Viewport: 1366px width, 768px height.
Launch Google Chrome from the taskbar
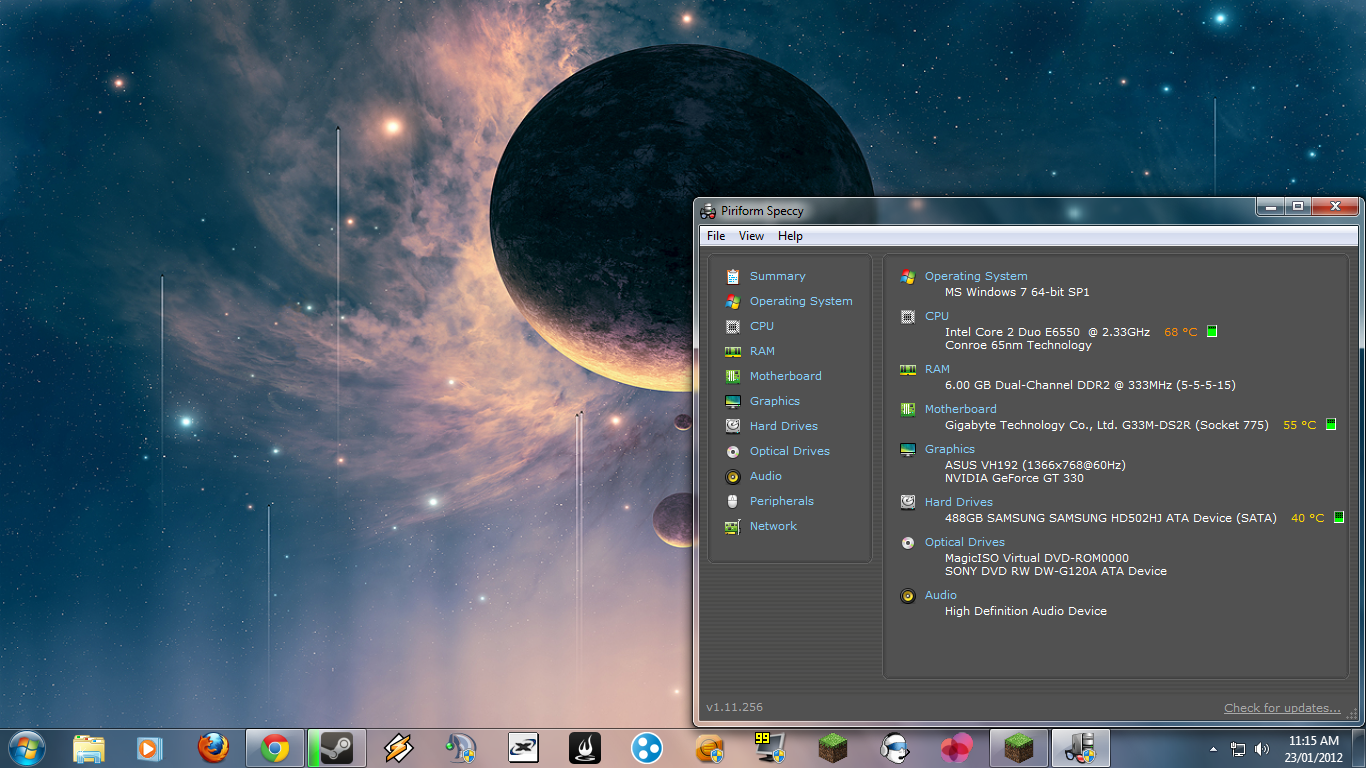tap(274, 747)
